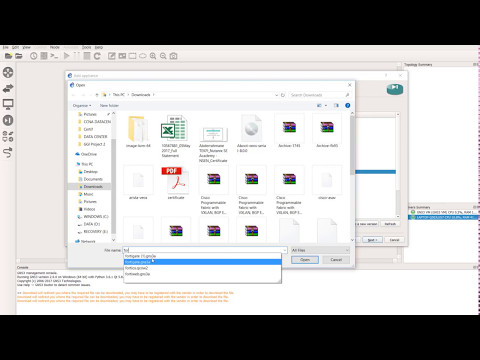This screenshot has height=360, width=480.
Task: Open the Help menu in GNS3
Action: pyautogui.click(x=99, y=47)
